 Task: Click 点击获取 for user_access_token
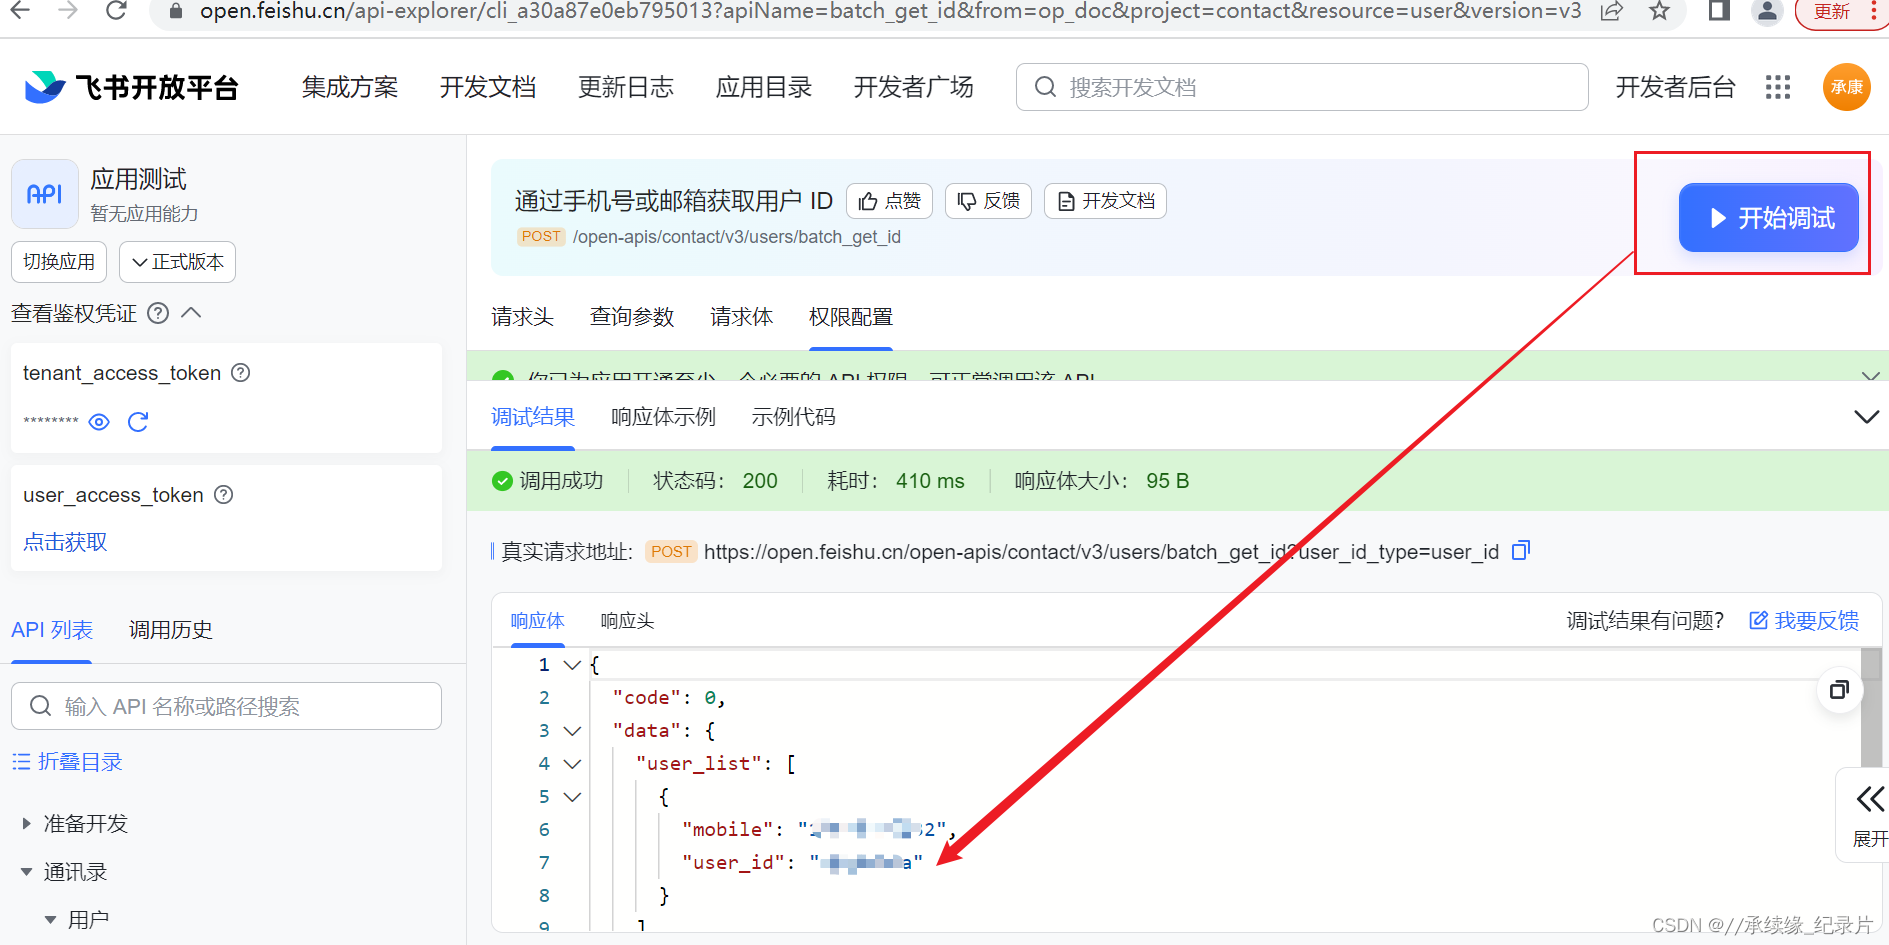[x=65, y=542]
